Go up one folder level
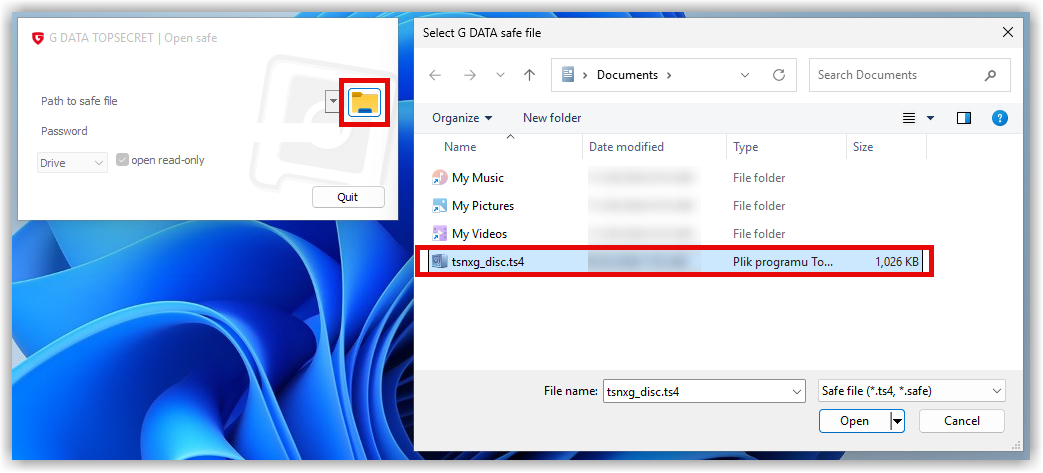Image resolution: width=1043 pixels, height=473 pixels. pos(529,75)
